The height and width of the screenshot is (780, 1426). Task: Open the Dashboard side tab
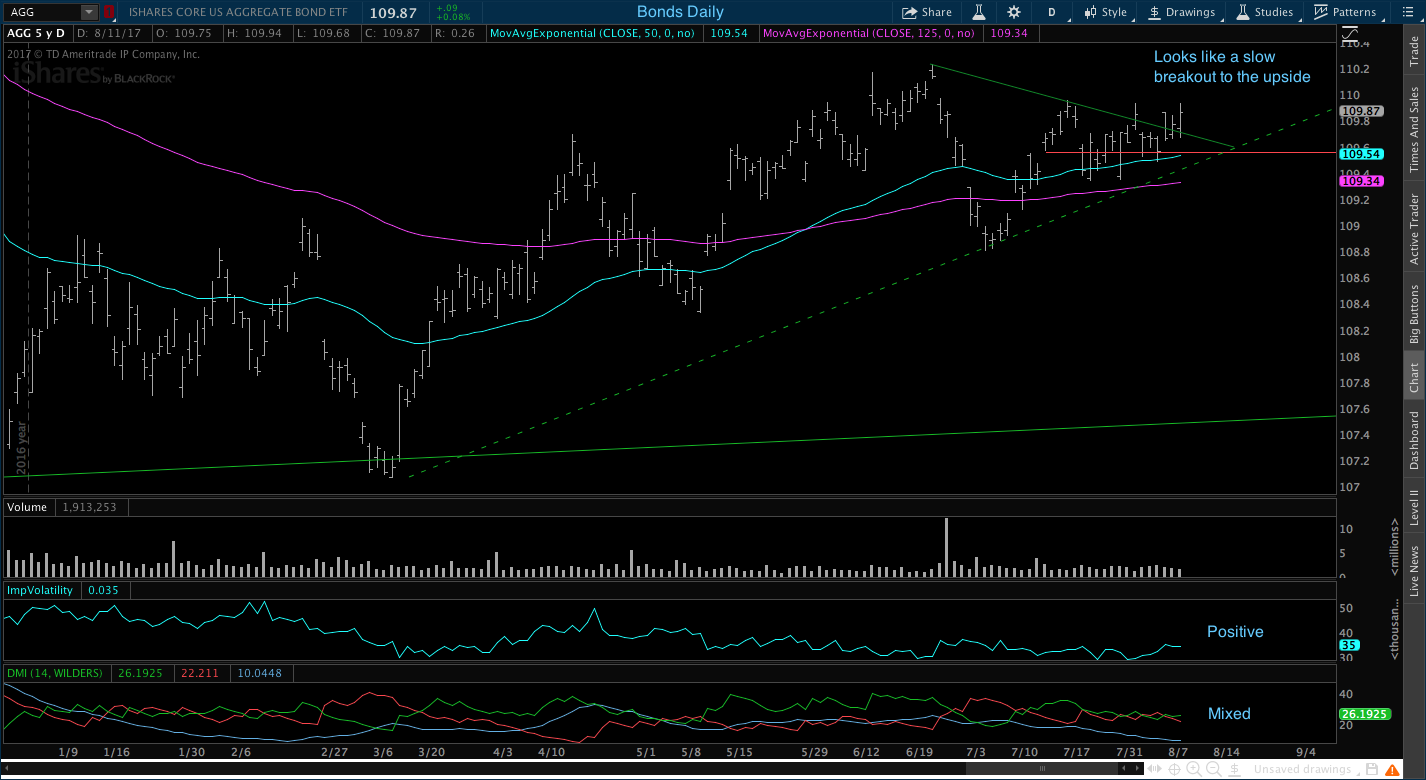click(1414, 440)
